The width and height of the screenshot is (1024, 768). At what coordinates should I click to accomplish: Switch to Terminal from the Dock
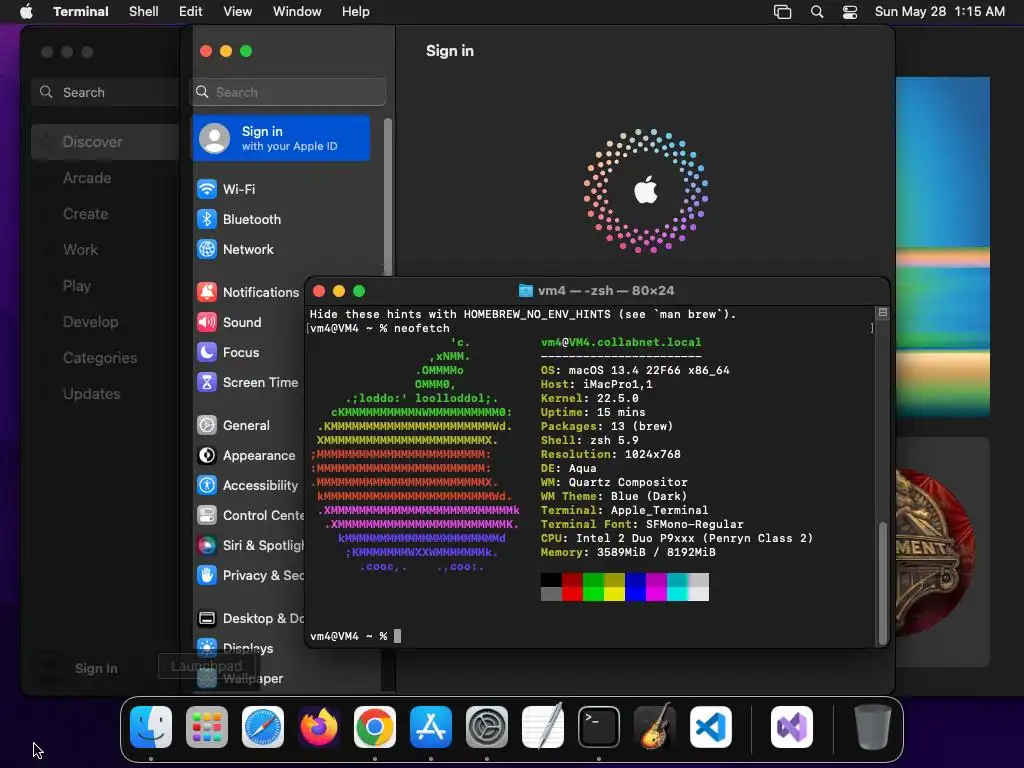click(x=599, y=727)
